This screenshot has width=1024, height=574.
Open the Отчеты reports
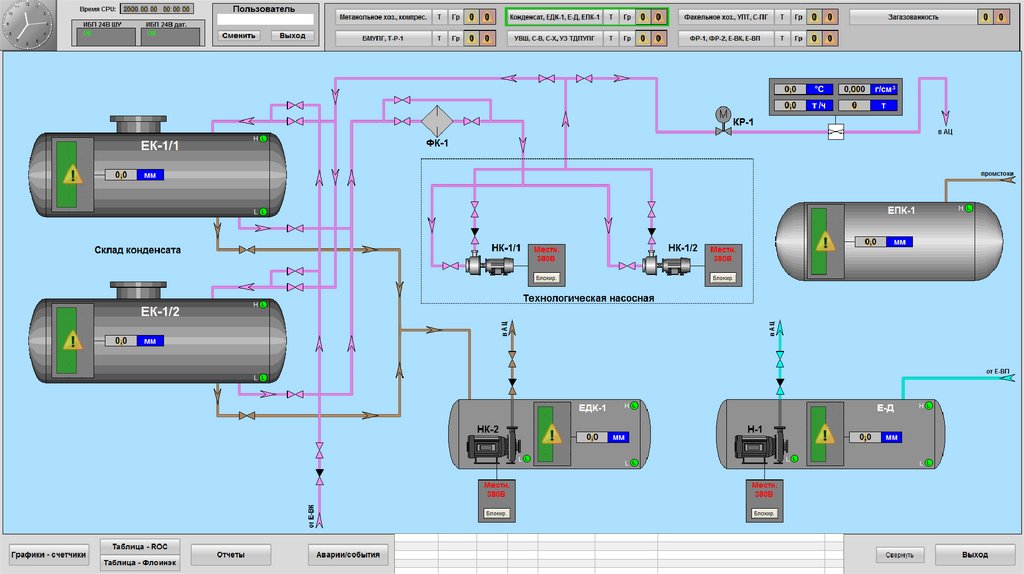pyautogui.click(x=231, y=554)
